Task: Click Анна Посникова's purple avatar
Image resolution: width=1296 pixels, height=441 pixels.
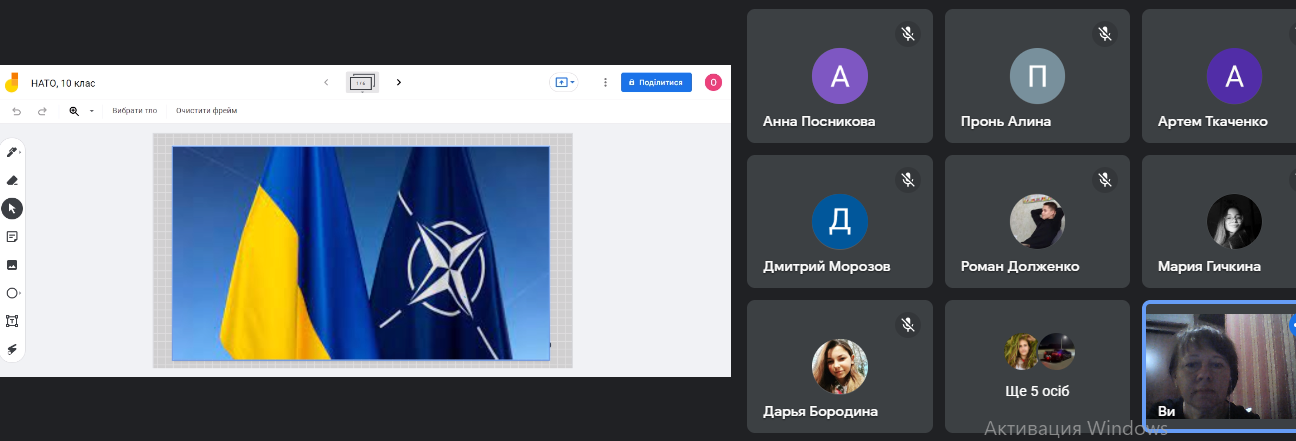Action: point(840,76)
